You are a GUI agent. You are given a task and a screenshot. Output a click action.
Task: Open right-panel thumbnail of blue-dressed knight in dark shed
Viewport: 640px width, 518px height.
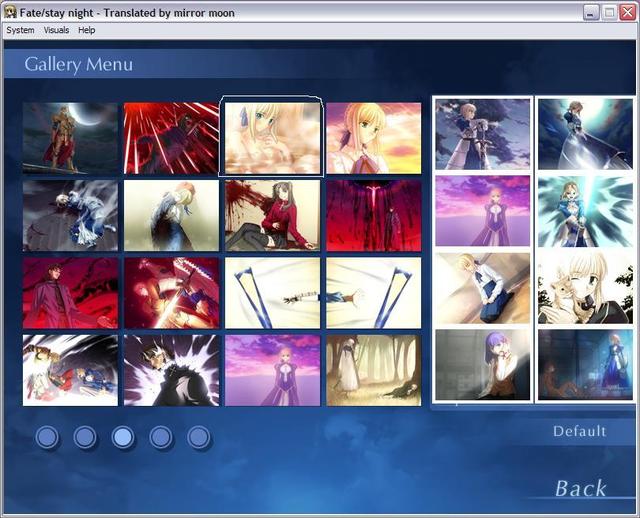click(x=585, y=365)
